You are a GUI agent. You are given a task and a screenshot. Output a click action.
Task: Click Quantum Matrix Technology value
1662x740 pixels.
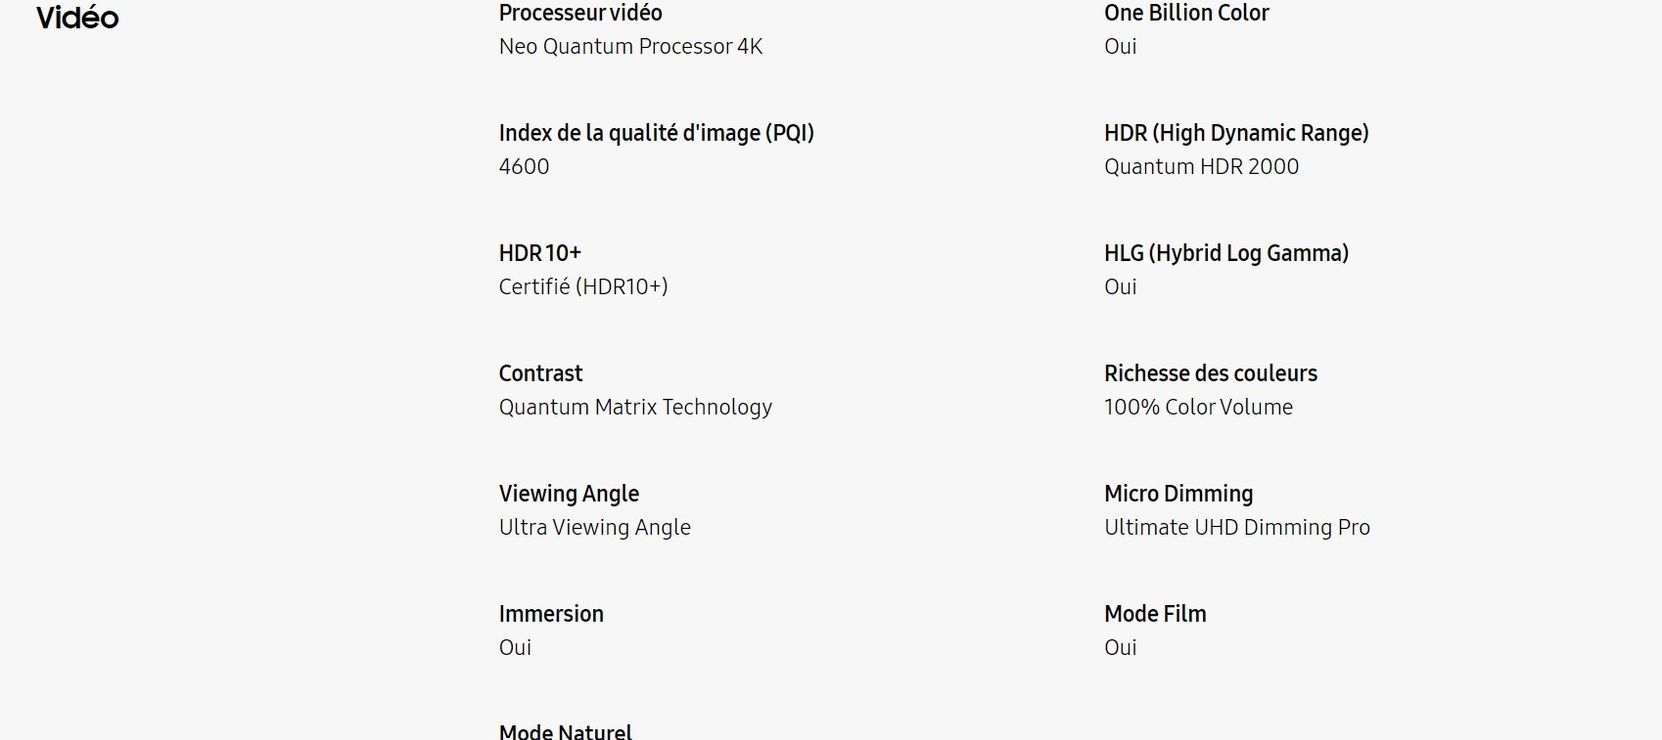click(x=635, y=407)
